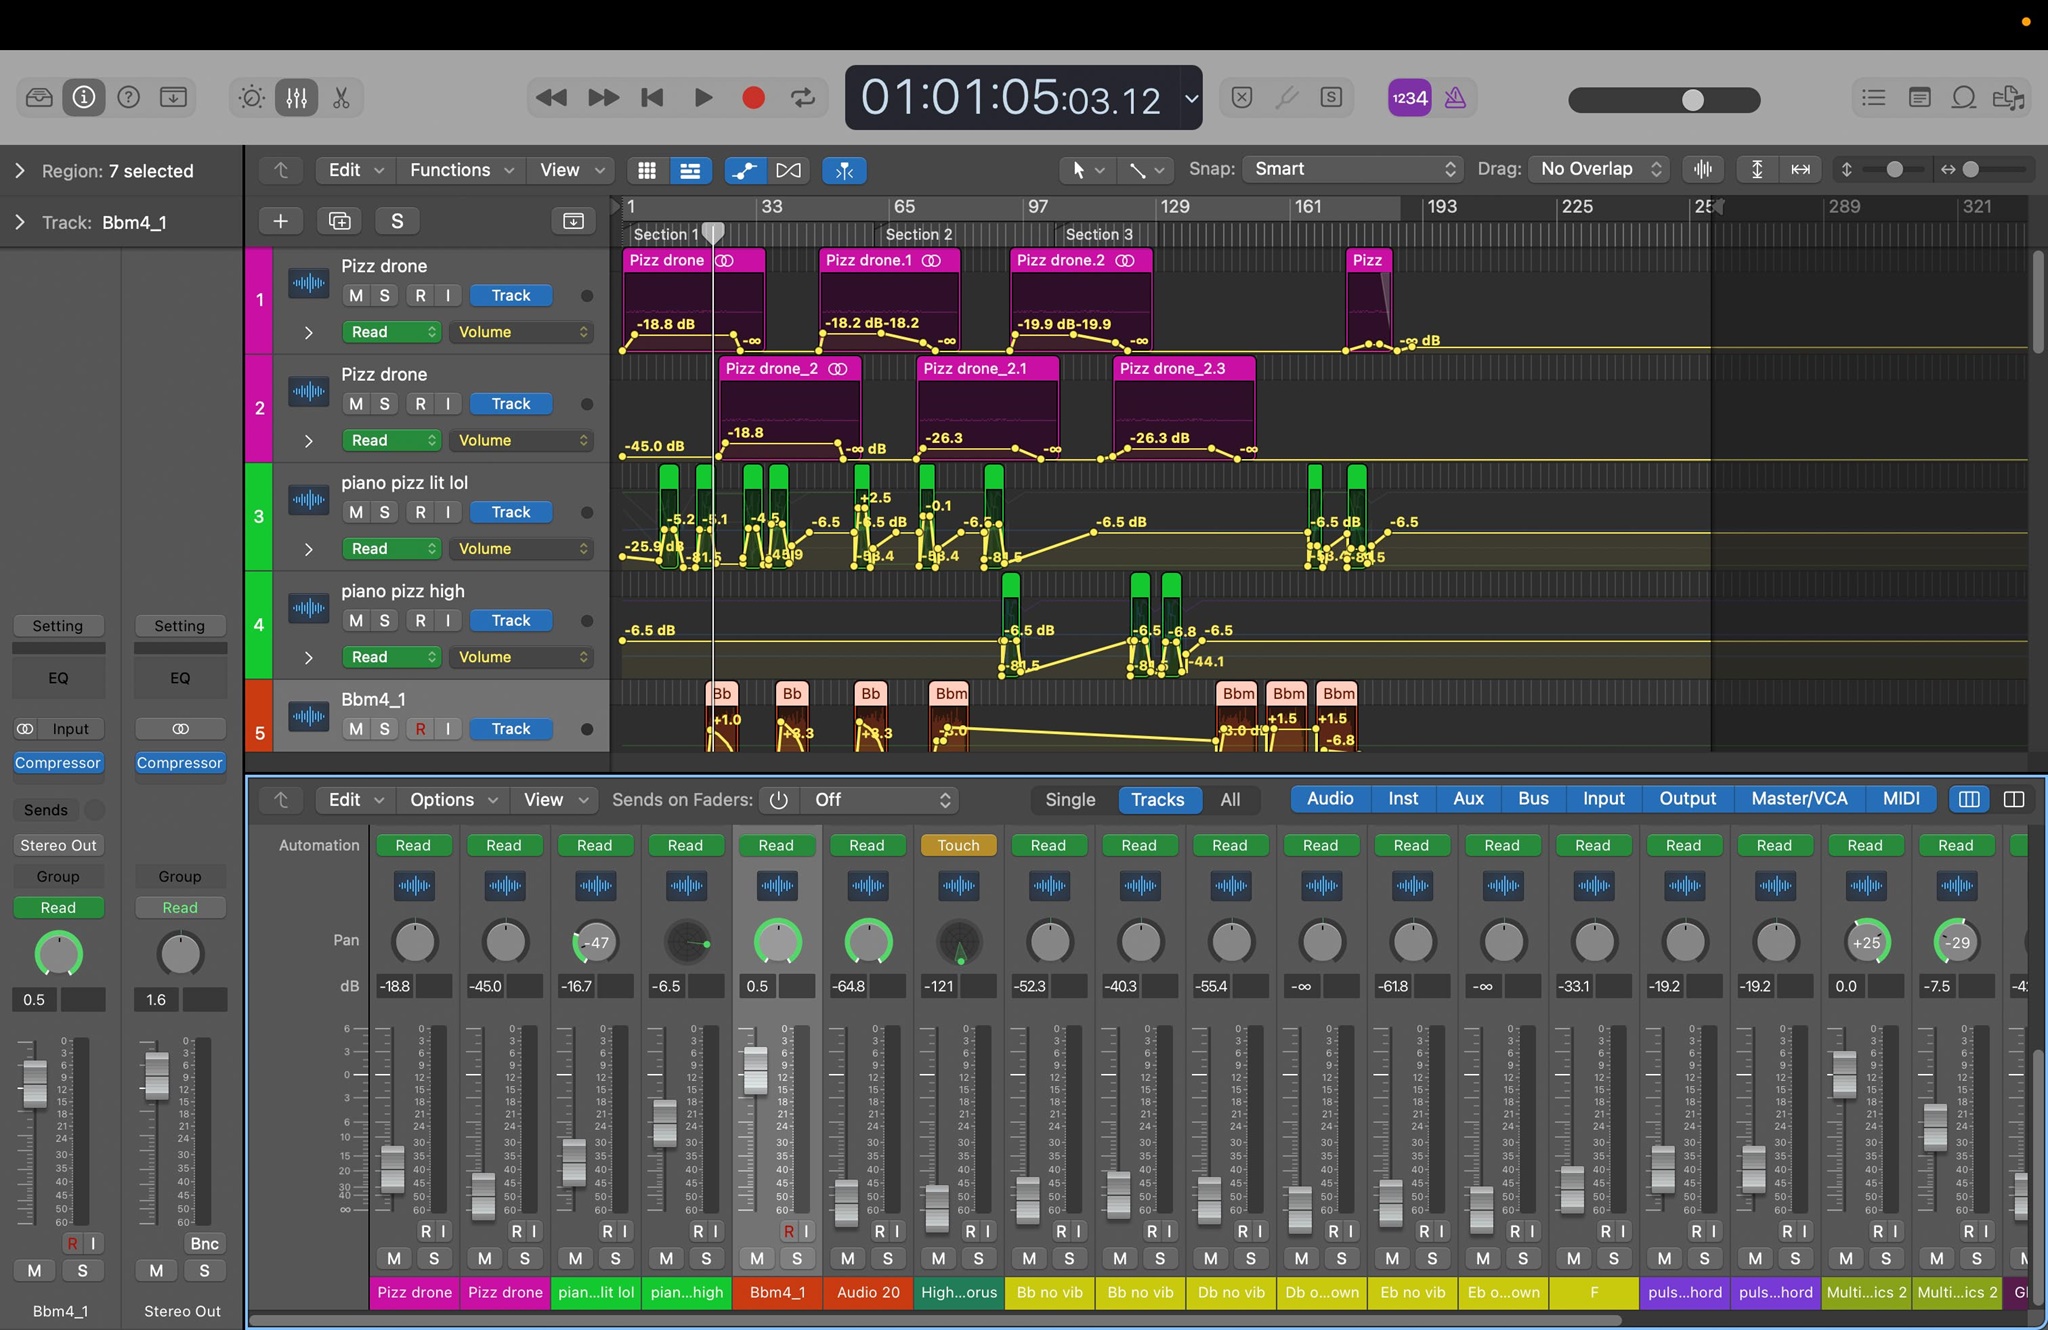Open the tracks area Edit menu
Viewport: 2048px width, 1330px height.
355,170
